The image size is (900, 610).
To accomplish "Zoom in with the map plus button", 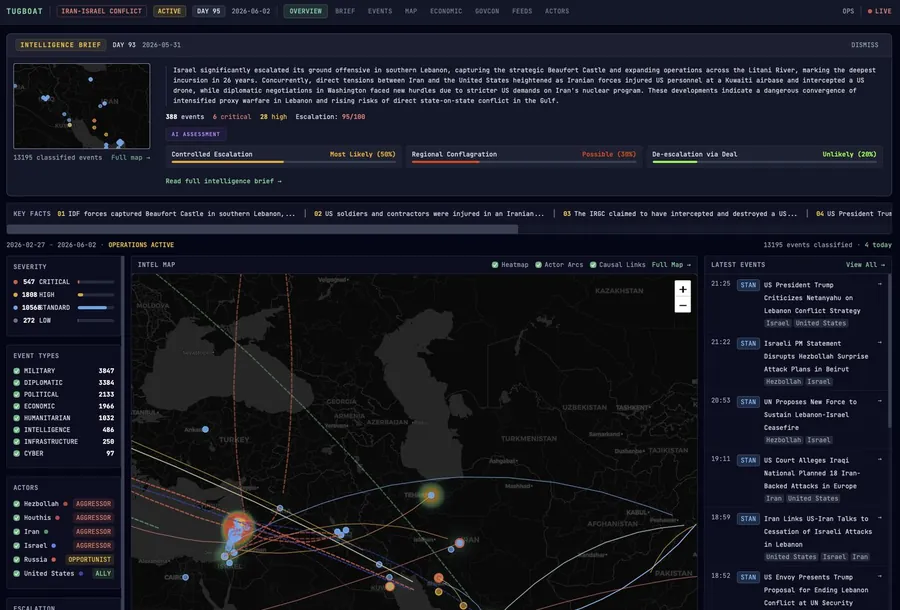I will point(682,289).
